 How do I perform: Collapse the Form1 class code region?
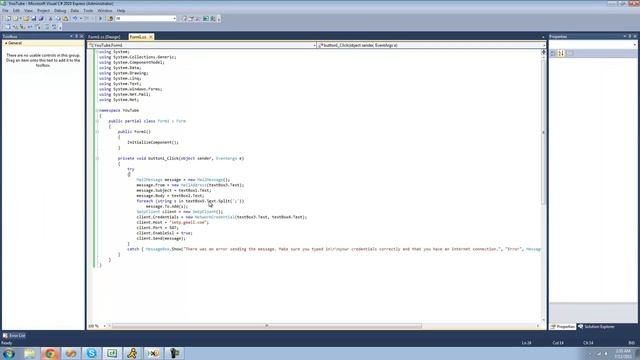click(x=98, y=121)
